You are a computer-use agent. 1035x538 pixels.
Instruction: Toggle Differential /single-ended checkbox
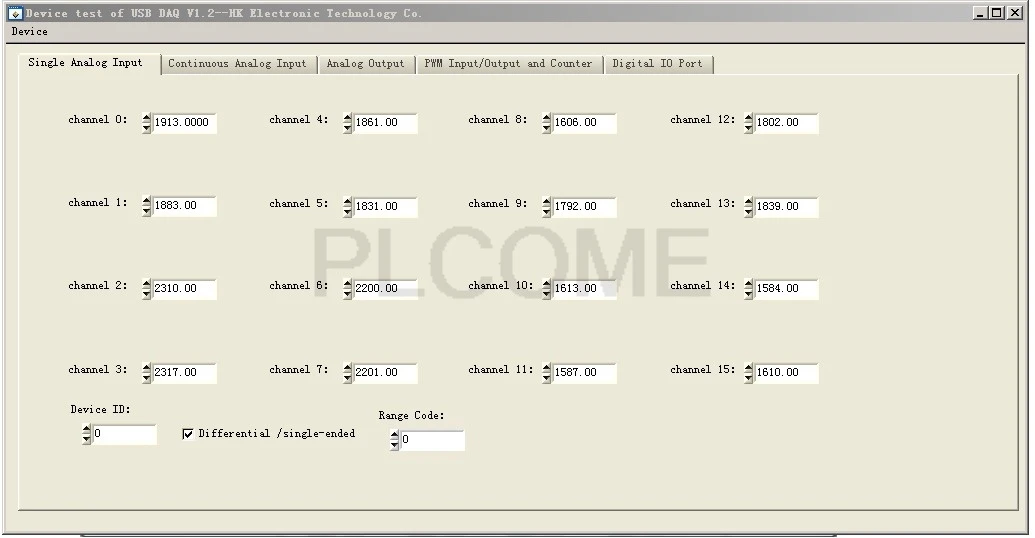tap(188, 434)
